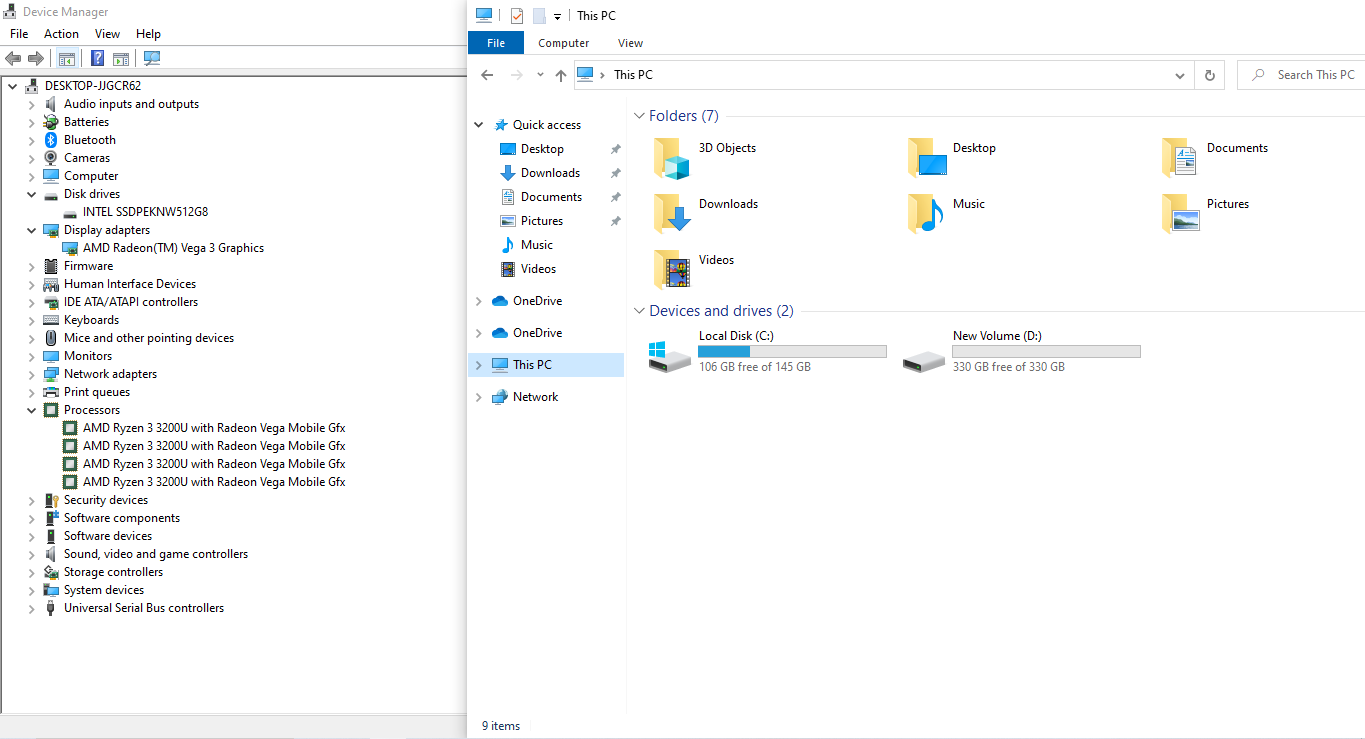The width and height of the screenshot is (1365, 739).
Task: Open the Action menu in Device Manager
Action: pyautogui.click(x=61, y=34)
